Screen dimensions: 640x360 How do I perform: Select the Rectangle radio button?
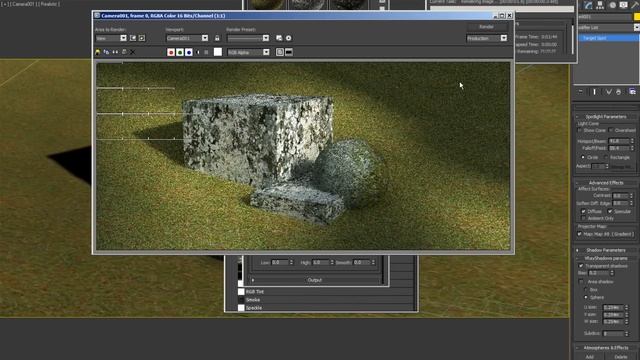(606, 157)
